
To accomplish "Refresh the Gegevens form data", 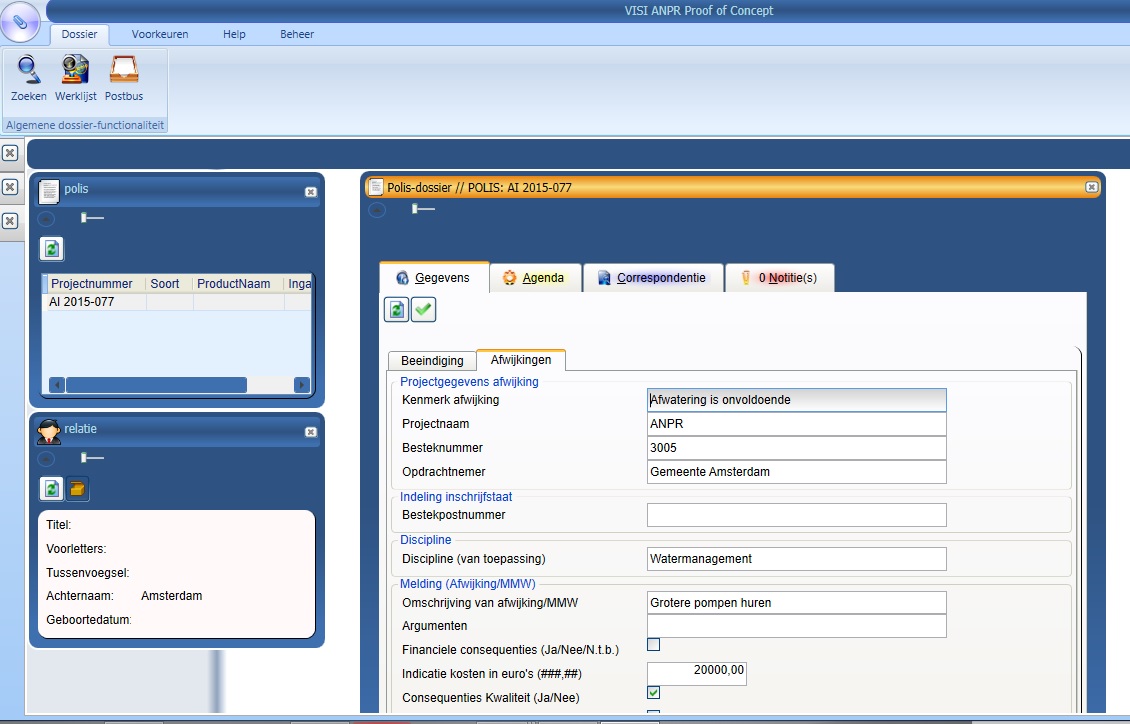I will tap(396, 310).
